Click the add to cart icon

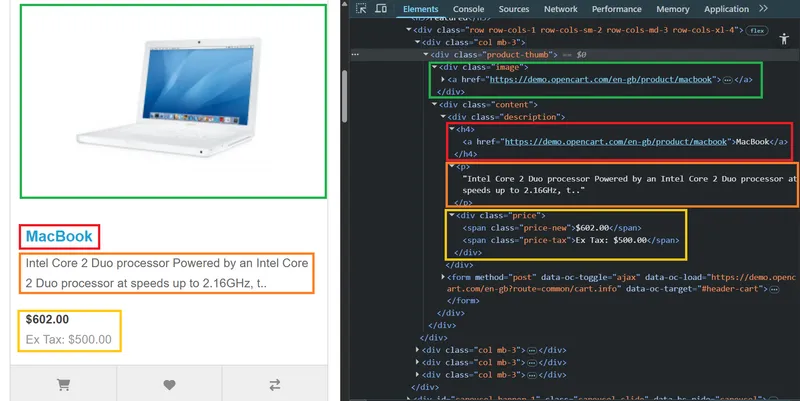tap(63, 385)
